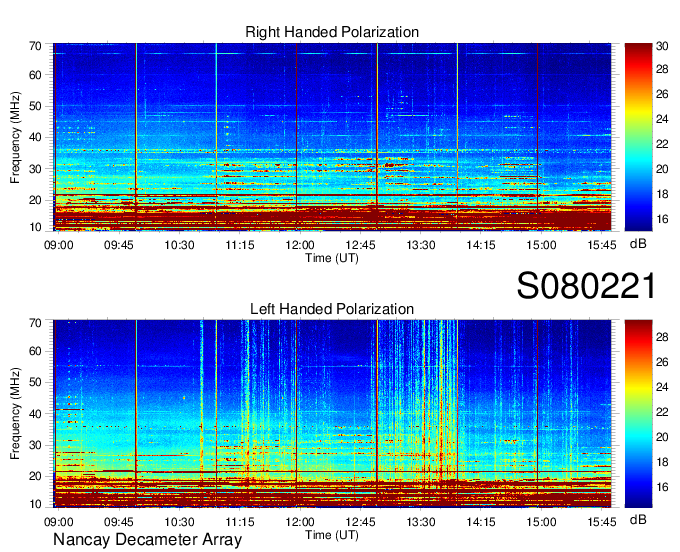
Task: Select the 40 MHz tick on the top plot
Action: coord(35,137)
